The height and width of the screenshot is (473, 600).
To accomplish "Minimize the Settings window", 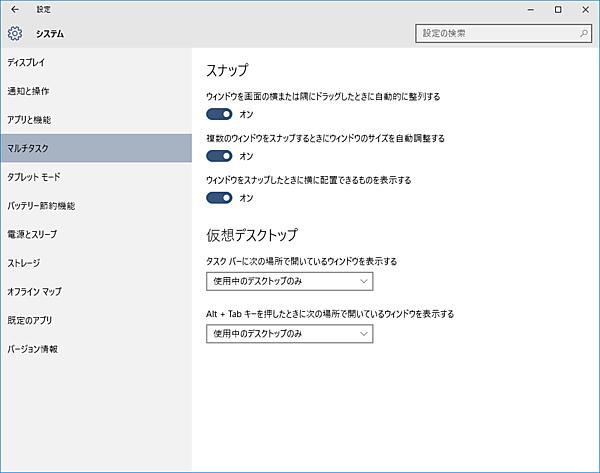I will pyautogui.click(x=531, y=10).
